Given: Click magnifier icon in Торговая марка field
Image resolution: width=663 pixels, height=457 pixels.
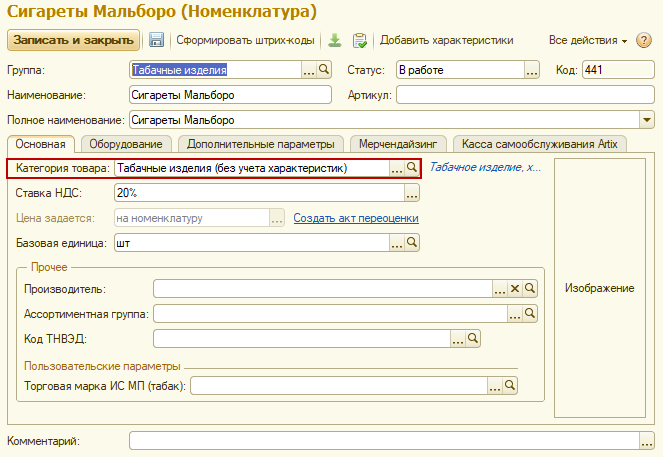Looking at the screenshot, I should click(x=510, y=386).
